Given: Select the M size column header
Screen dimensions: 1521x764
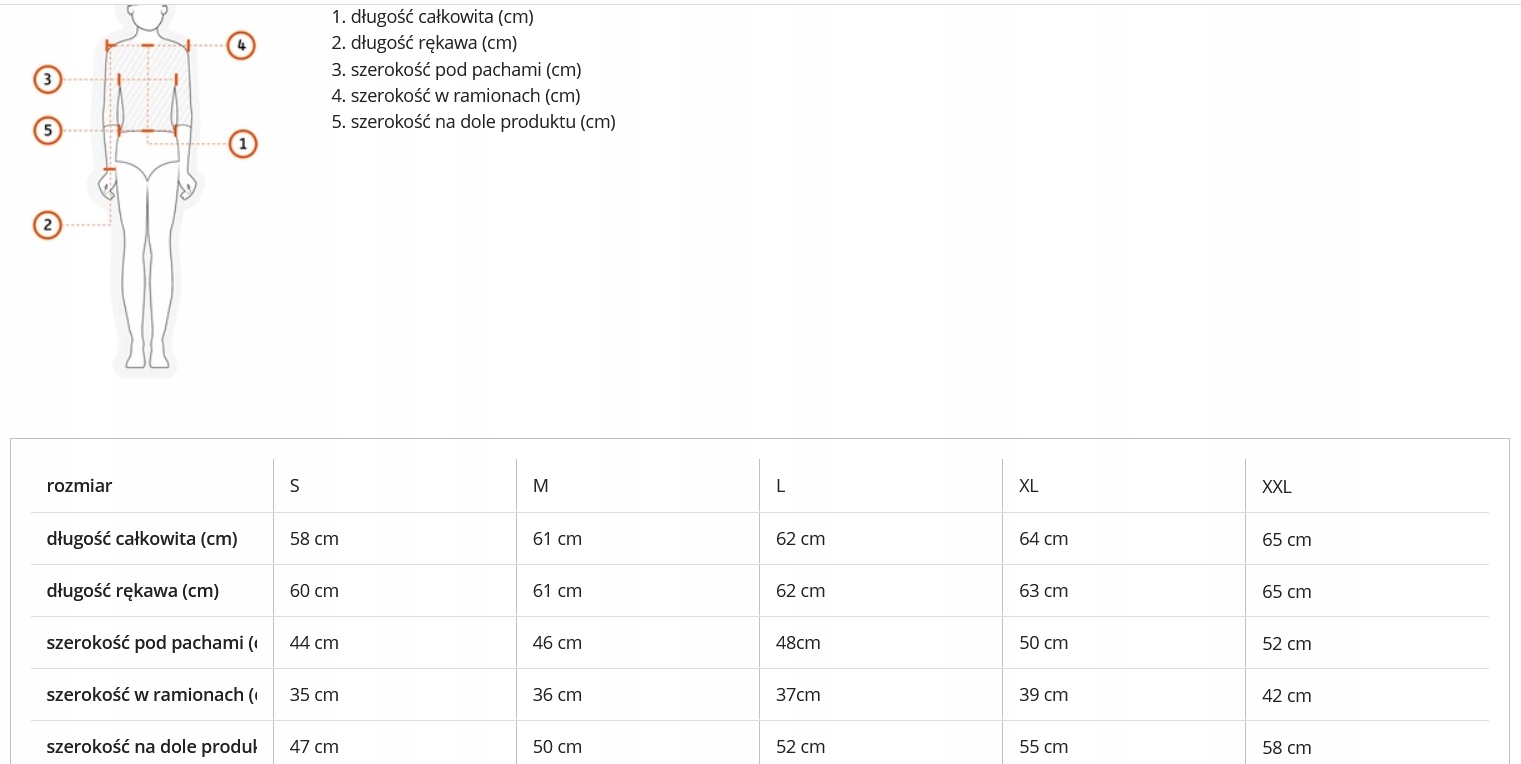Looking at the screenshot, I should 541,486.
